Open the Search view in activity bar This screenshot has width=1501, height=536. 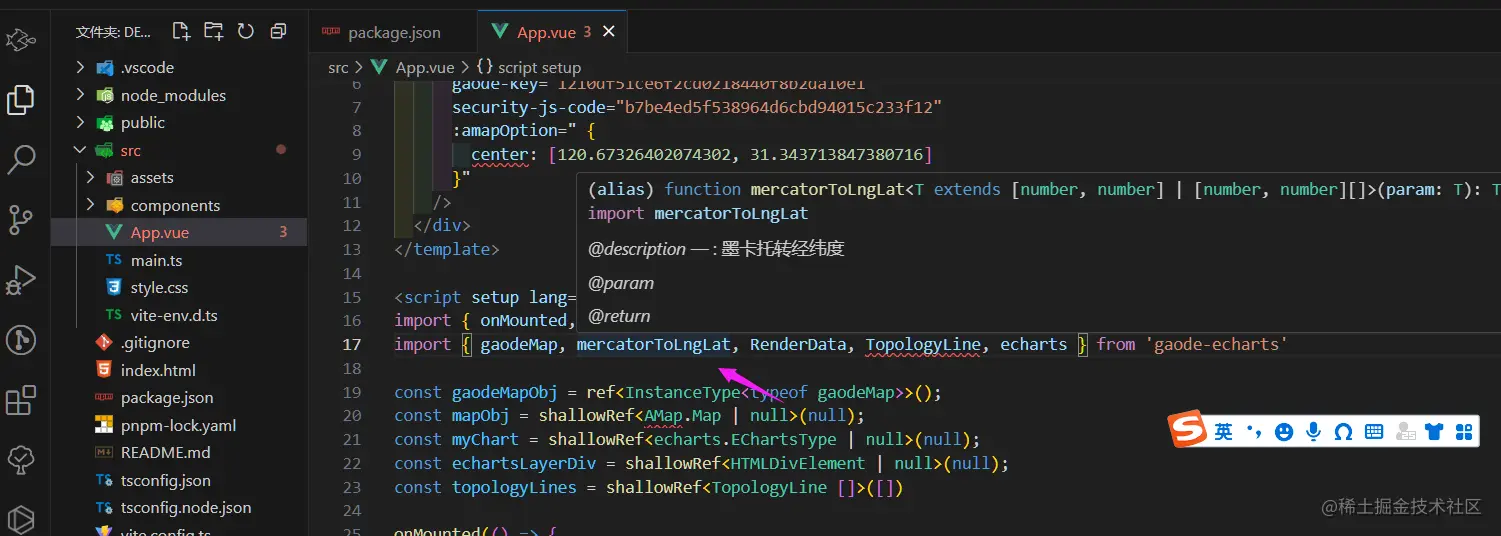(x=21, y=158)
